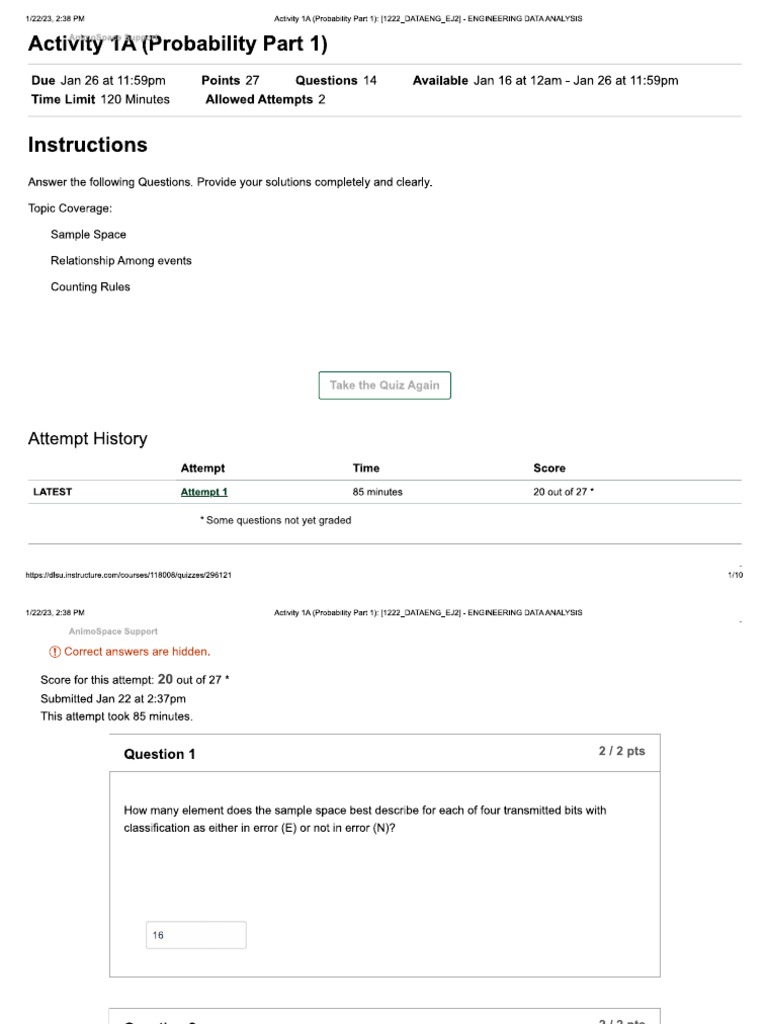Click the Take the Quiz Again button

coord(385,385)
